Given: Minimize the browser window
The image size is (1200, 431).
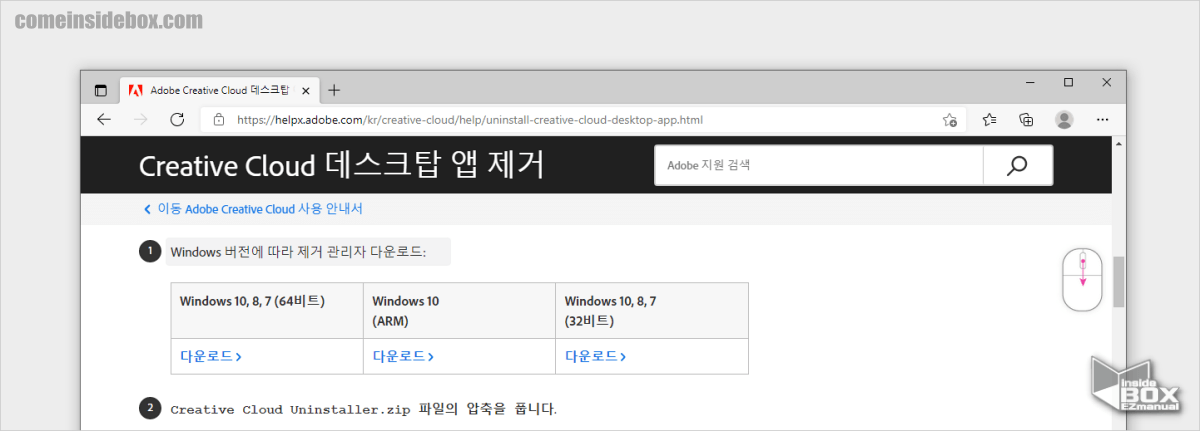Looking at the screenshot, I should pyautogui.click(x=1029, y=82).
